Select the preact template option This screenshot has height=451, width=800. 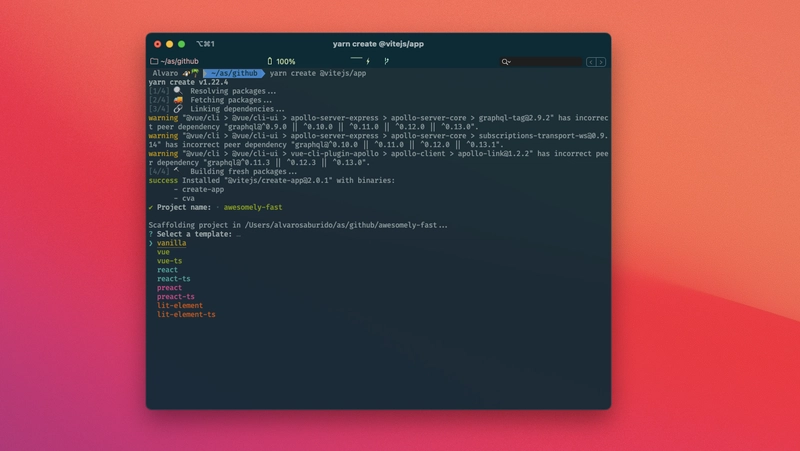click(169, 288)
